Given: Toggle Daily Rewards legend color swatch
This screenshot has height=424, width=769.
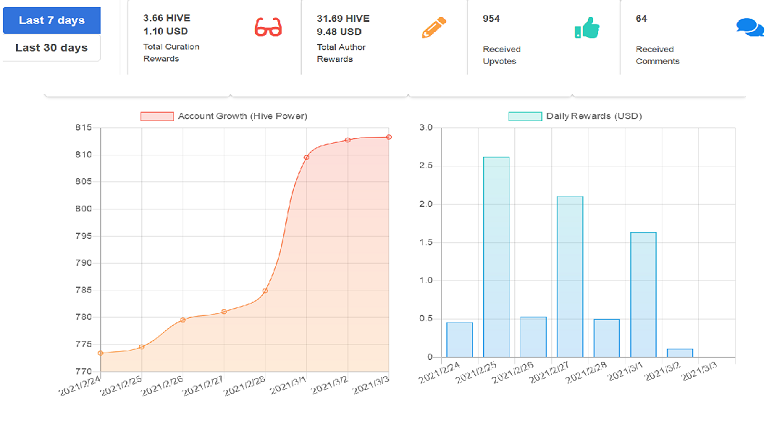Looking at the screenshot, I should (x=525, y=116).
